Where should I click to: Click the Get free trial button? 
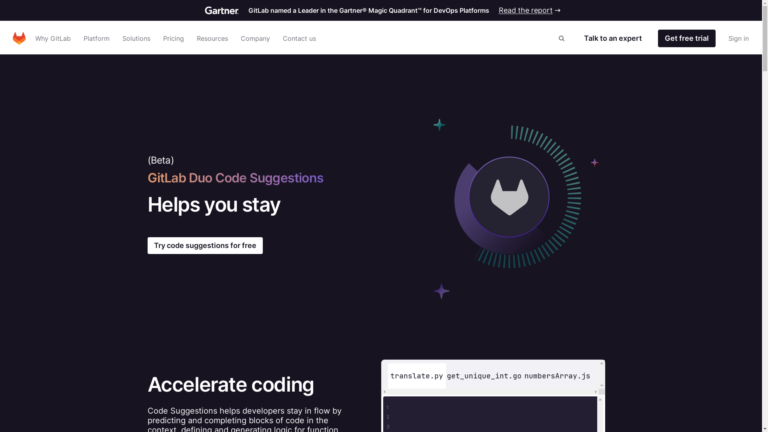[x=686, y=38]
